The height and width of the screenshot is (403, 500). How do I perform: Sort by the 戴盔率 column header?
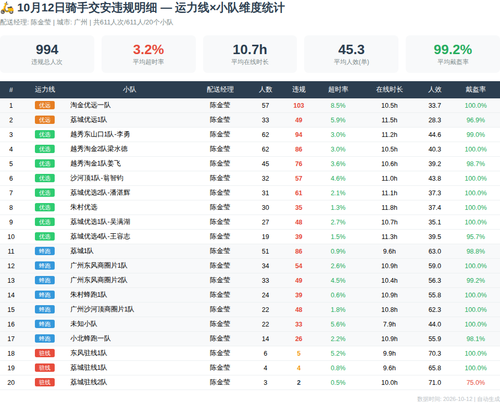pos(476,89)
